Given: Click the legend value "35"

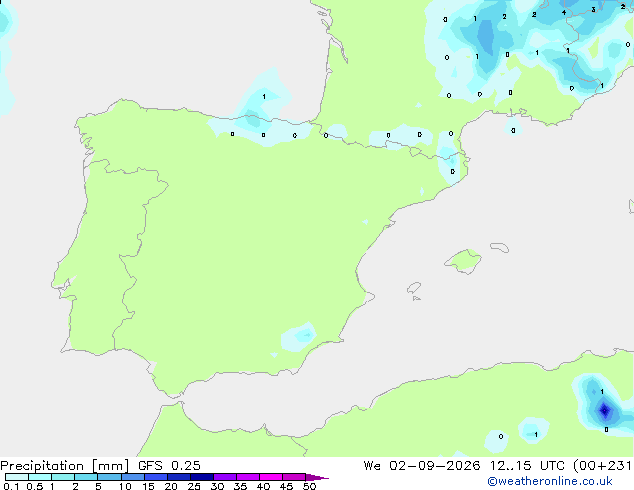Looking at the screenshot, I should 240,486.
